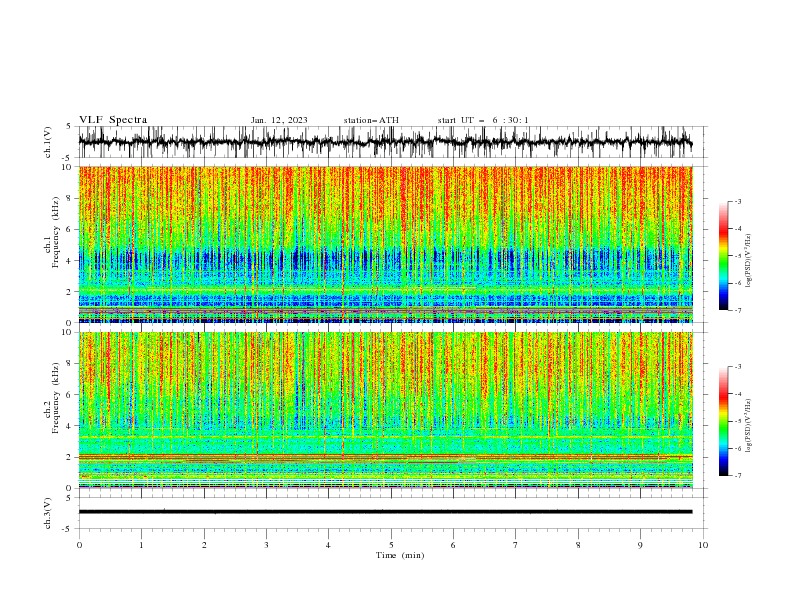This screenshot has width=792, height=612.
Task: Click the ch.3(V) axis label
Action: click(x=48, y=513)
